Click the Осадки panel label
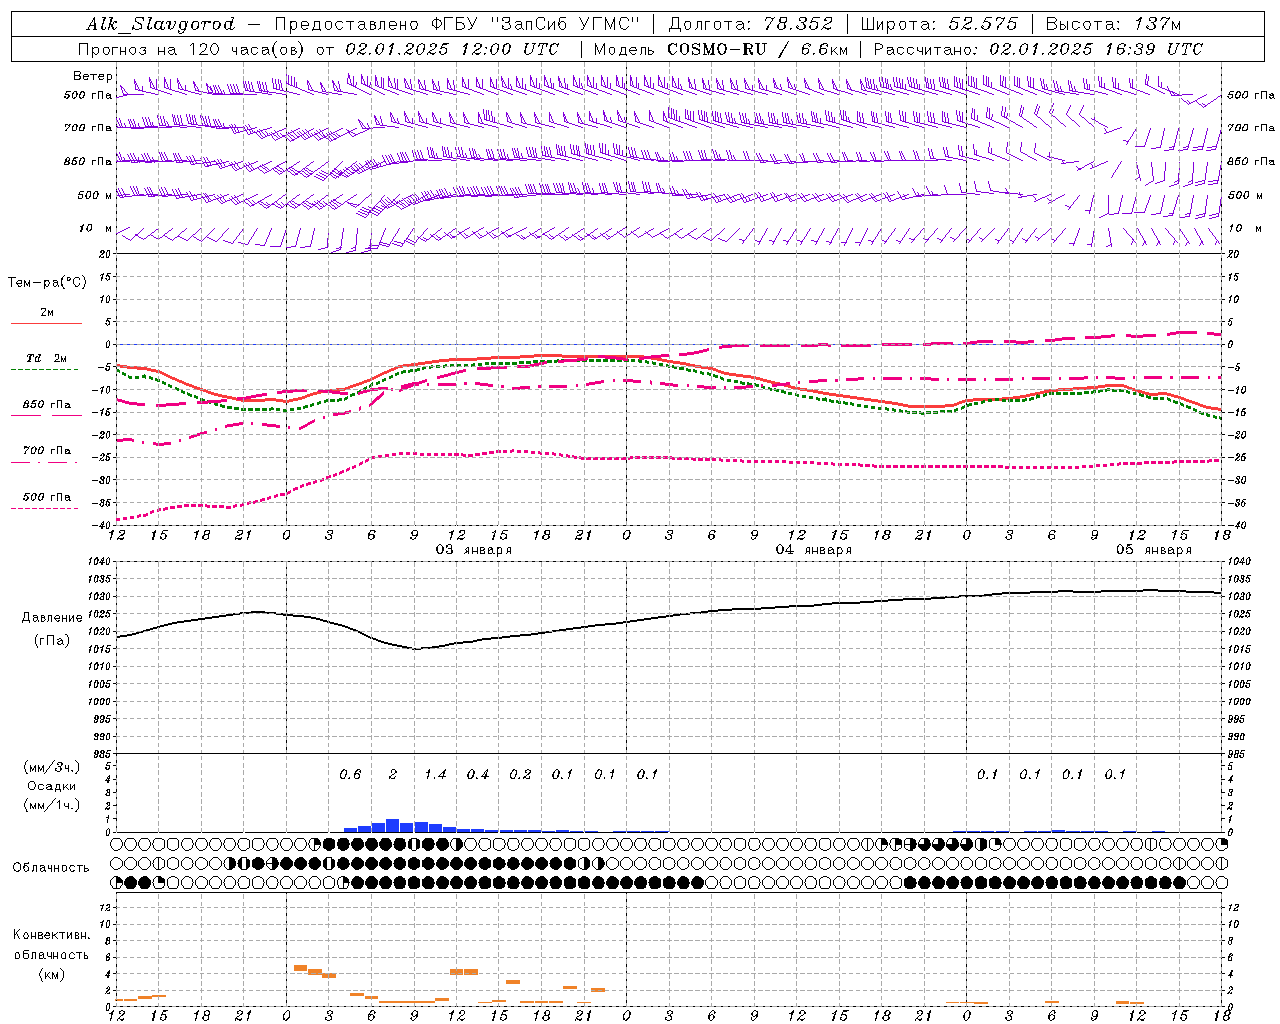 [52, 786]
